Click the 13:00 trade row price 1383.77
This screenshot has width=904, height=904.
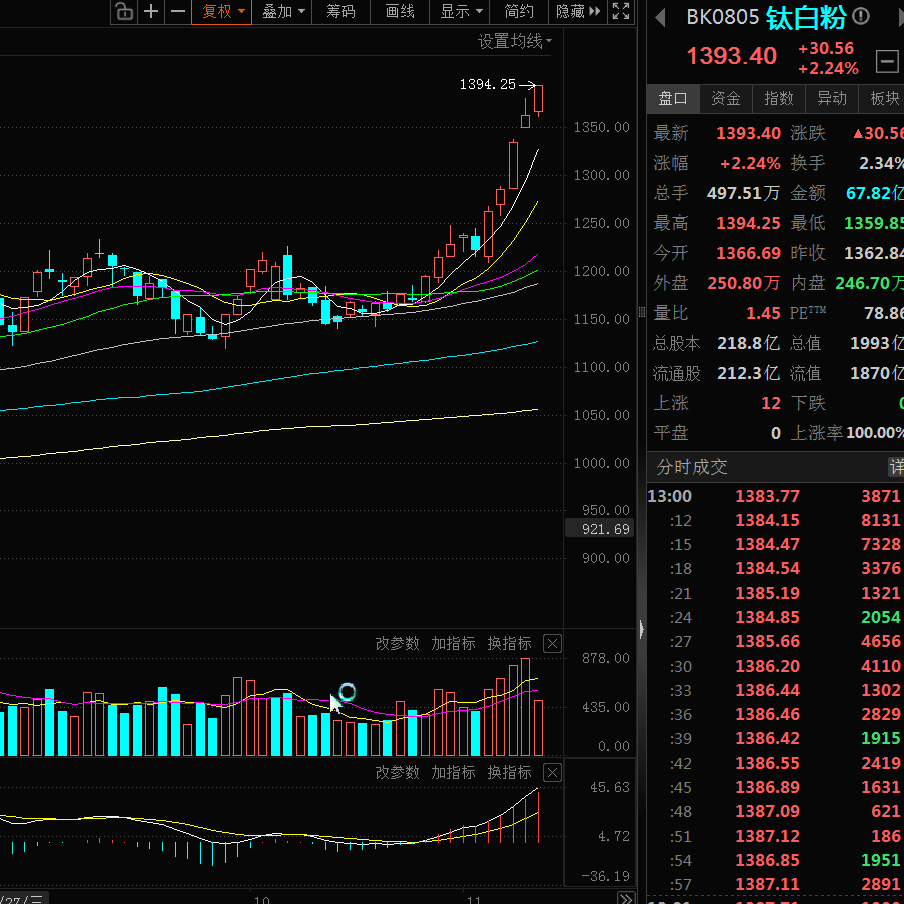(x=767, y=496)
